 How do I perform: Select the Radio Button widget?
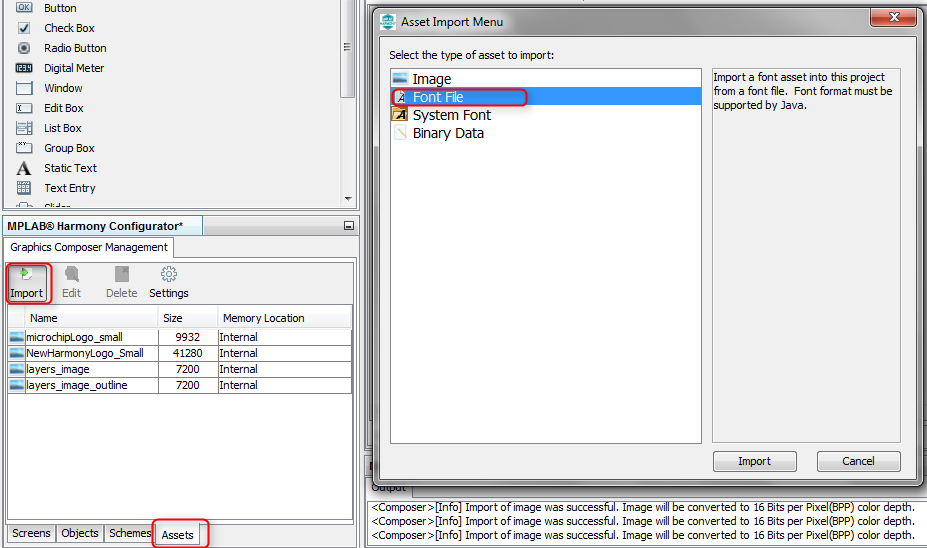(75, 48)
